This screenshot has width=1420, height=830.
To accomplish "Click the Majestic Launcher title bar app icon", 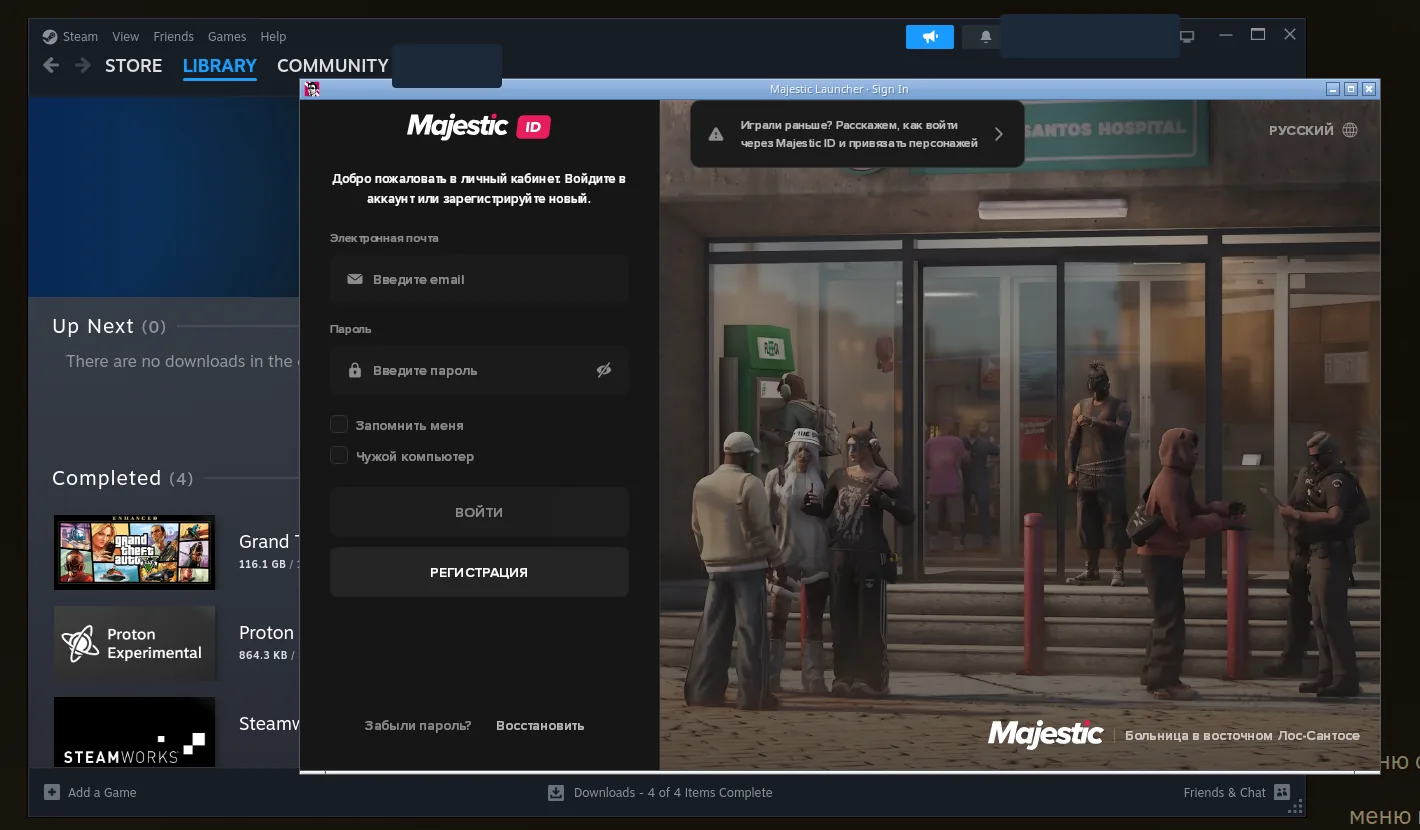I will point(312,89).
